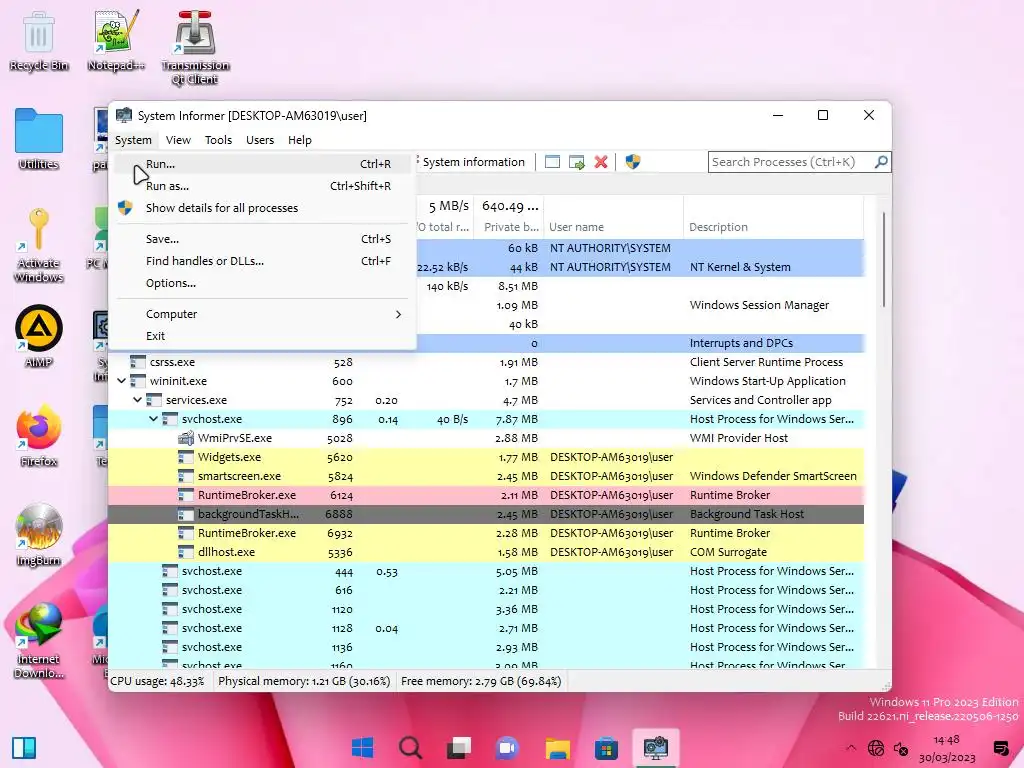The height and width of the screenshot is (768, 1024).
Task: Click the System information toolbar button
Action: coord(472,162)
